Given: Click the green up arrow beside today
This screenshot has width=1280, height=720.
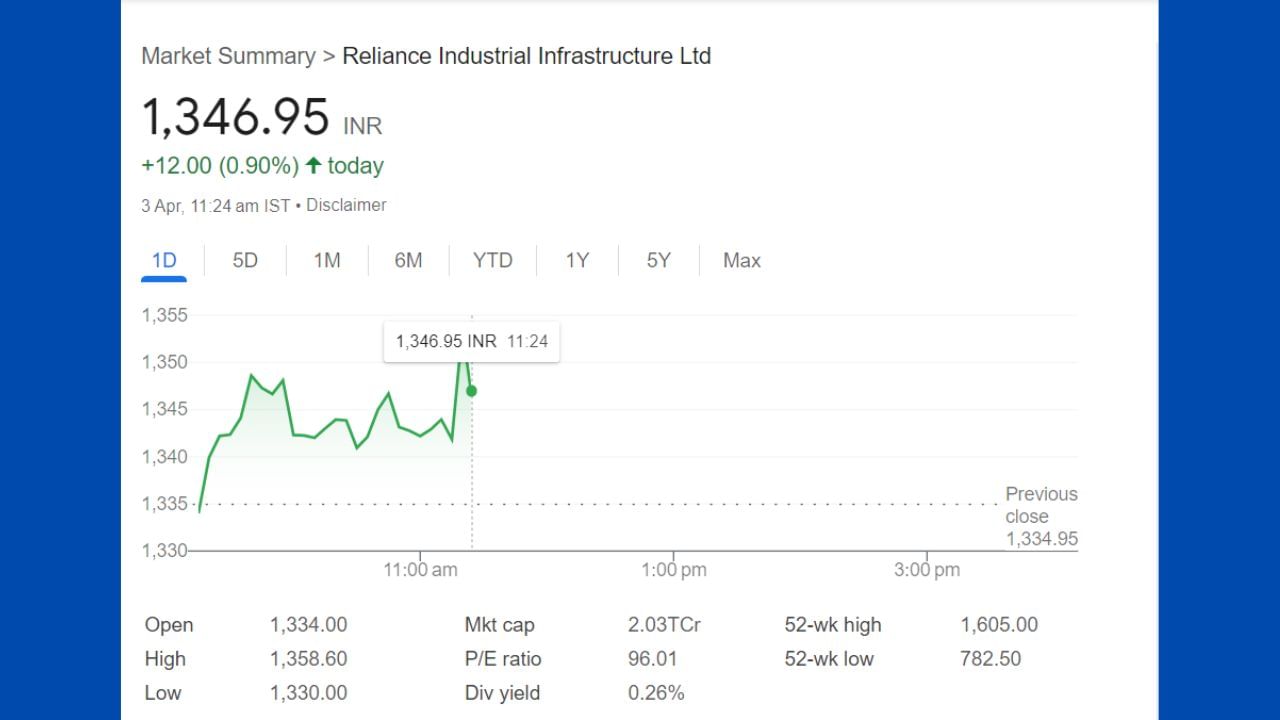Looking at the screenshot, I should click(x=314, y=165).
